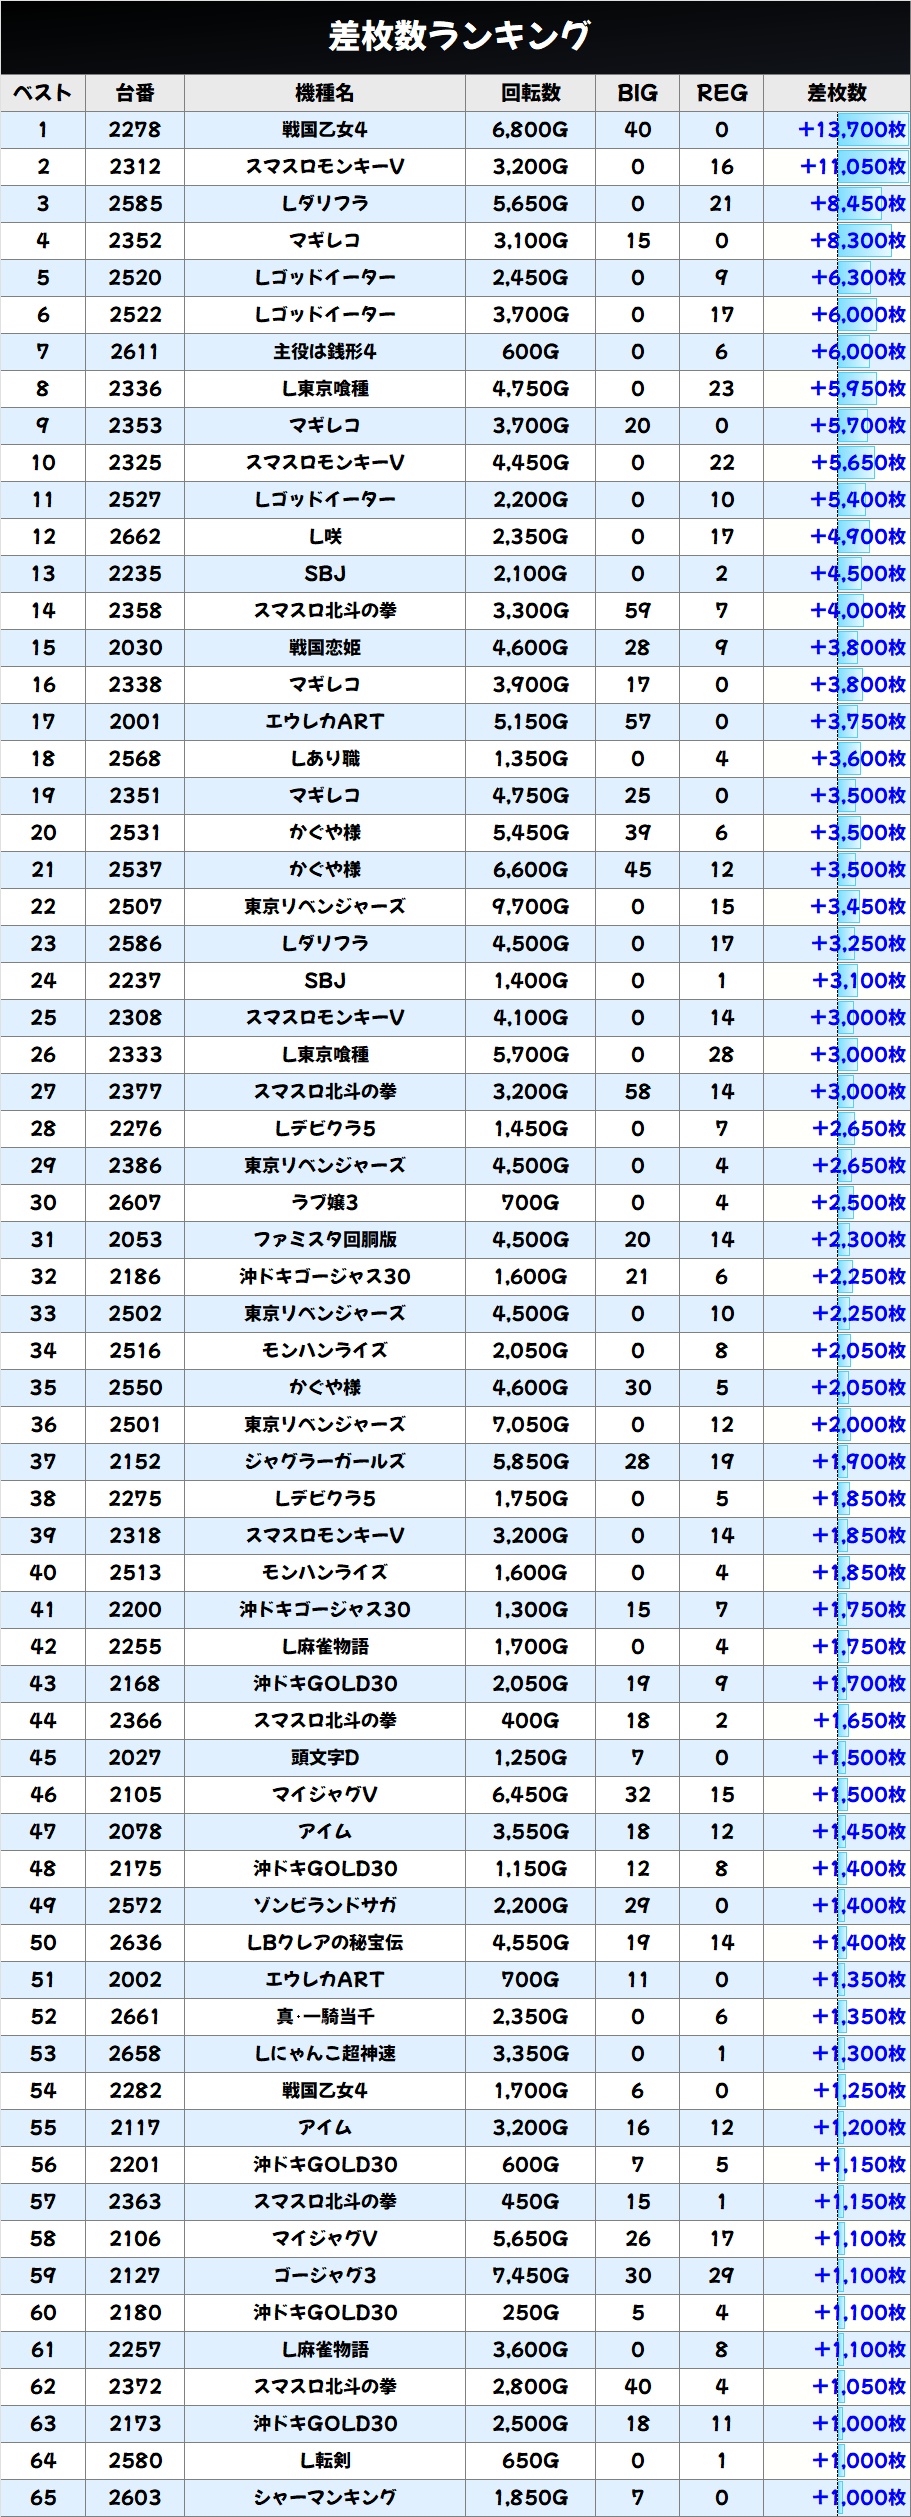Select the 主役は銭形4 machine name
Viewport: 911px width, 2517px height.
[x=325, y=352]
